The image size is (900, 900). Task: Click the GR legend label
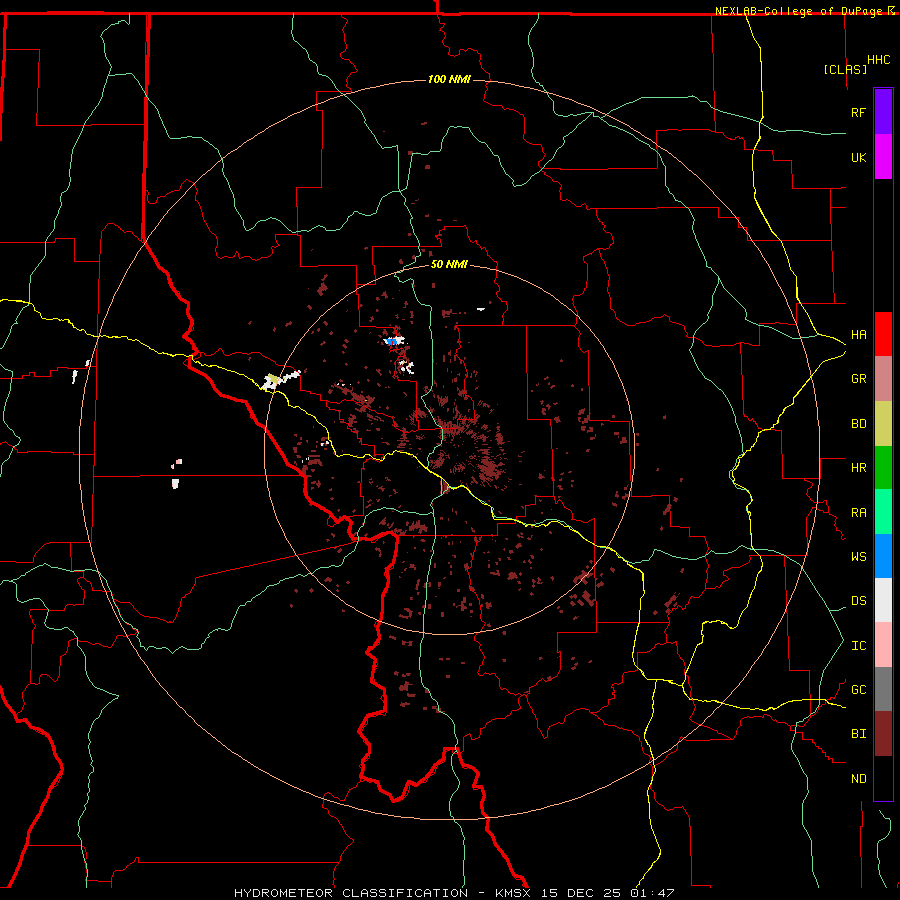pos(858,379)
